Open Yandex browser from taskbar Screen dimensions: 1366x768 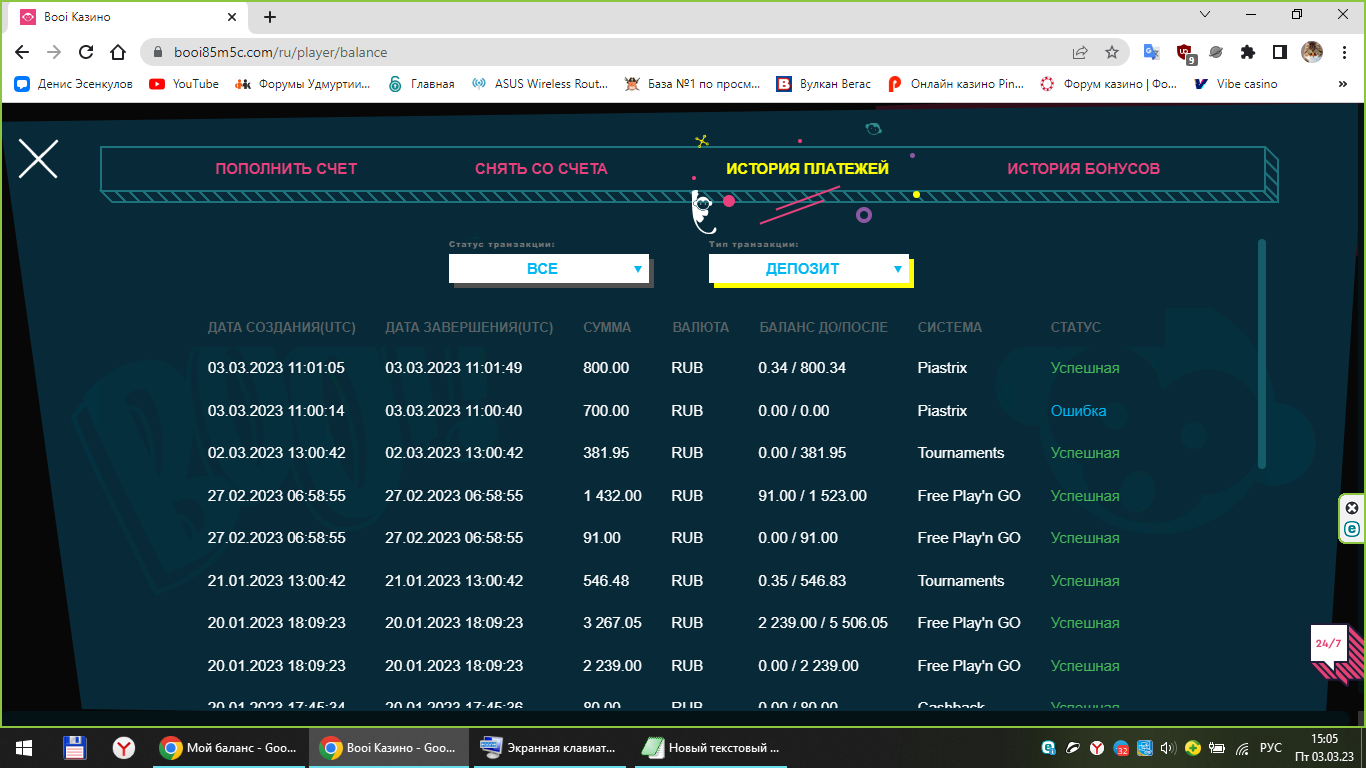coord(124,747)
